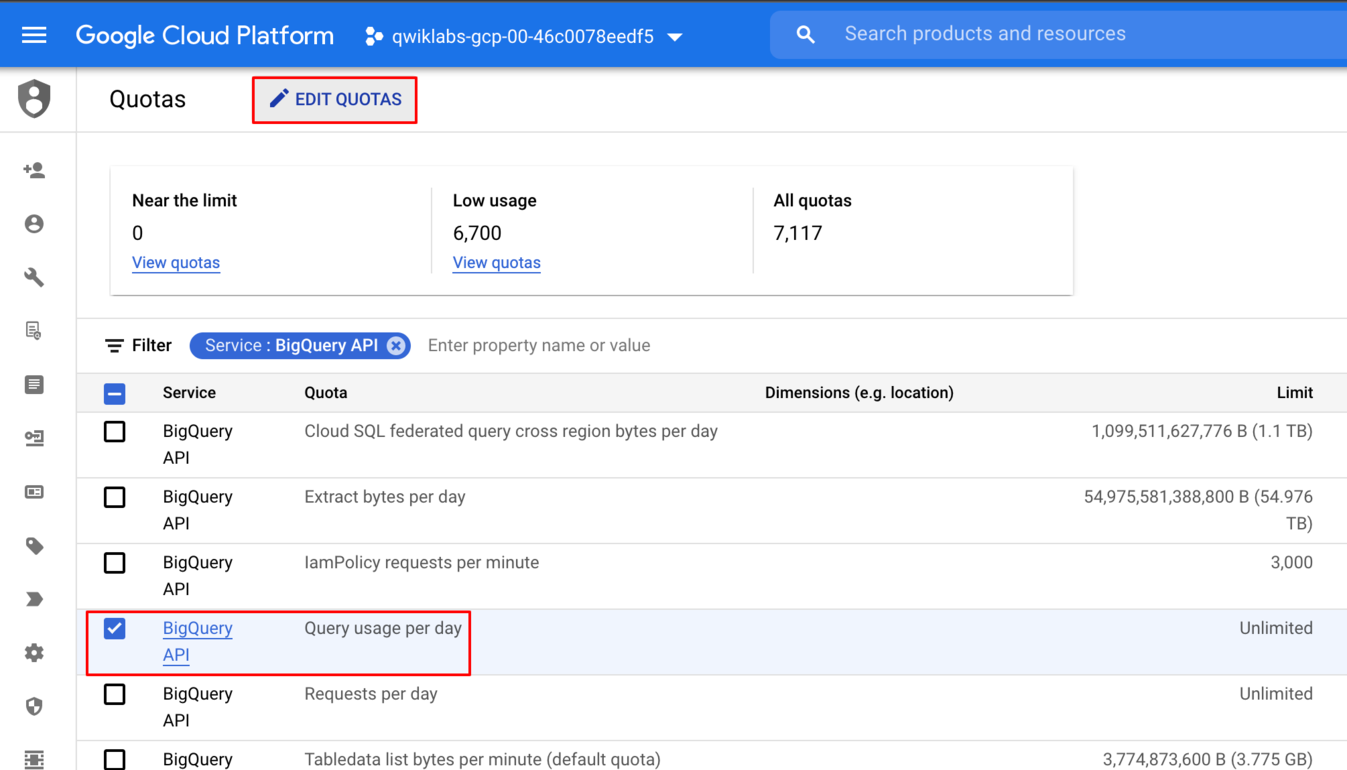Open the Settings gear sidebar icon
This screenshot has width=1347, height=770.
34,653
